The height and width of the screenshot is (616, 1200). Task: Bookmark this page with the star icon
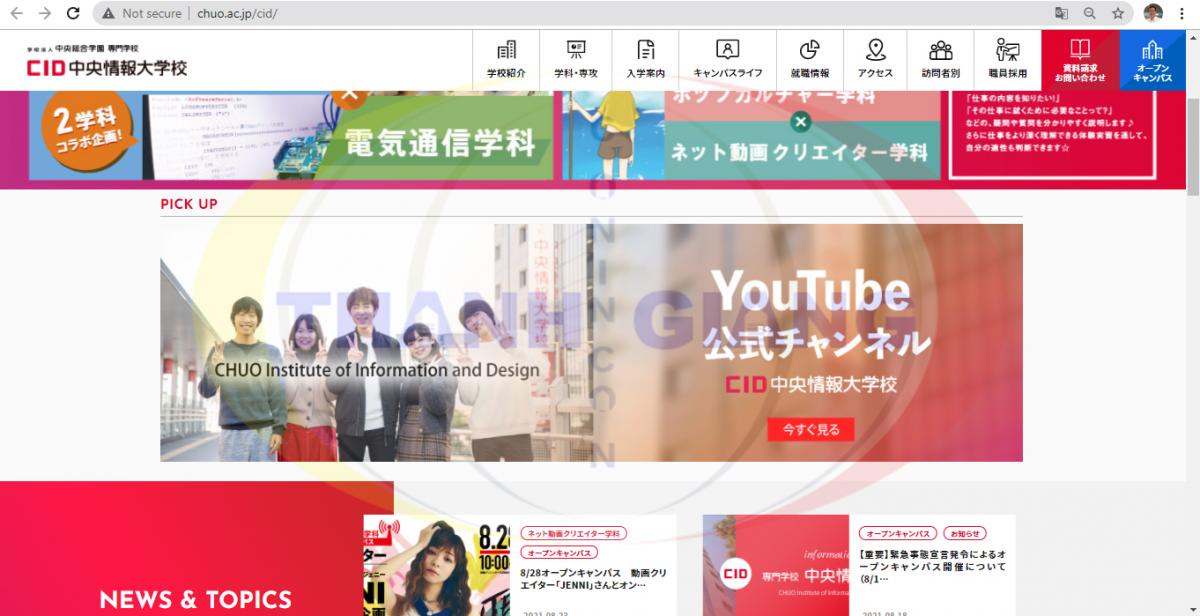[1117, 14]
